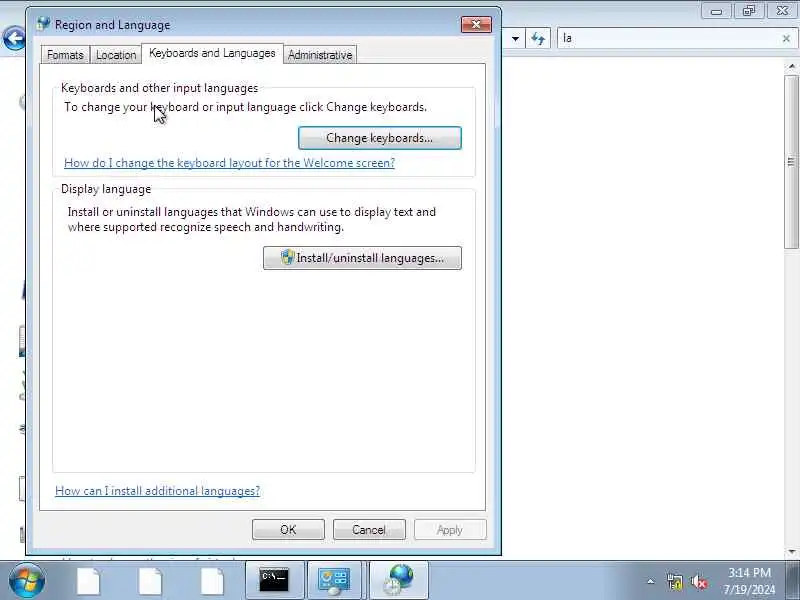Viewport: 800px width, 600px height.
Task: Select the Keyboards and Languages tab
Action: (212, 53)
